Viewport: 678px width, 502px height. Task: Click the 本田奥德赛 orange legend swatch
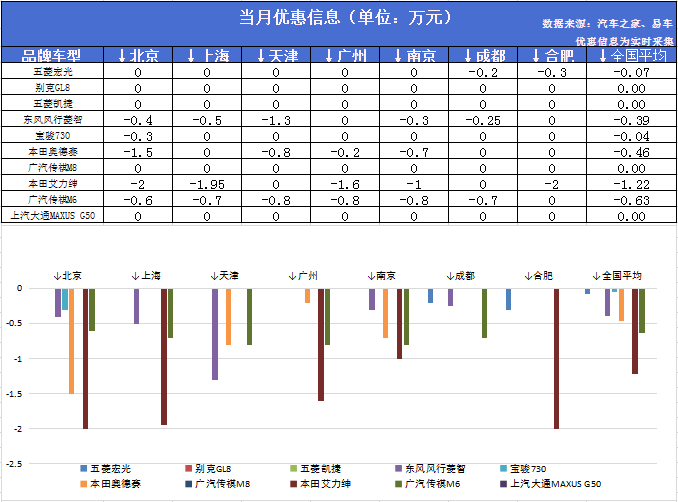(84, 484)
